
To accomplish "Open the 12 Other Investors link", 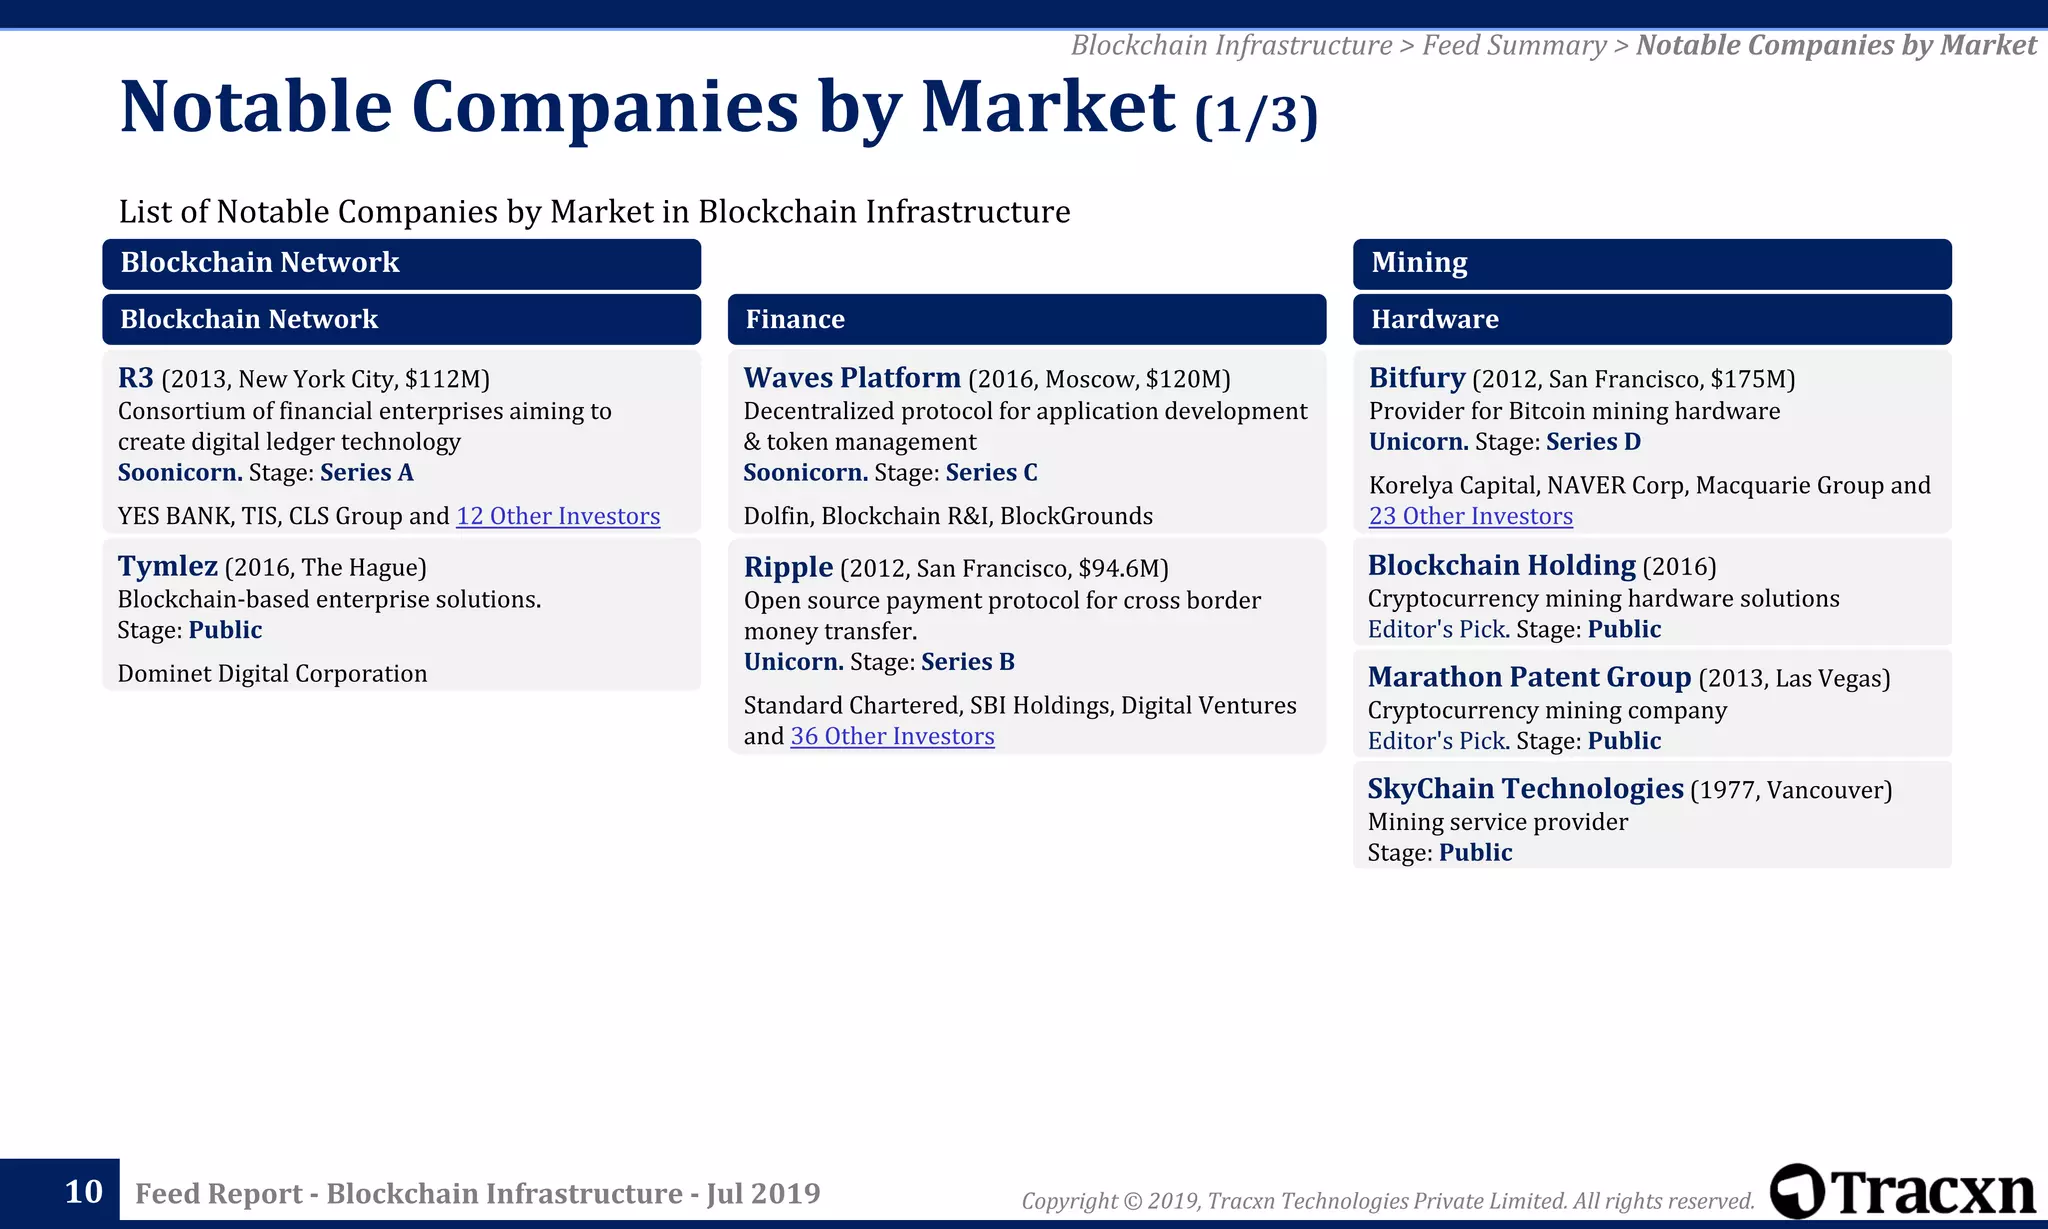I will pos(558,516).
